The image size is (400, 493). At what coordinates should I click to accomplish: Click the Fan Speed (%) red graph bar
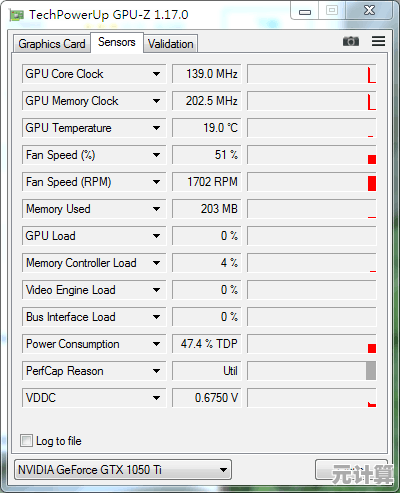pos(372,159)
